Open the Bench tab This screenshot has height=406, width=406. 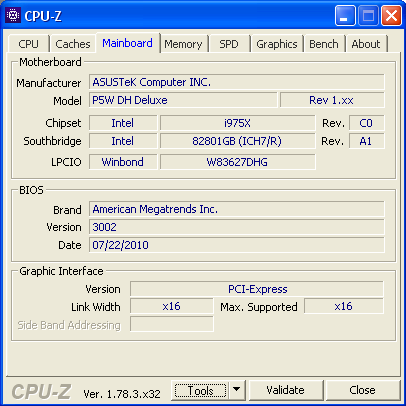click(x=324, y=44)
